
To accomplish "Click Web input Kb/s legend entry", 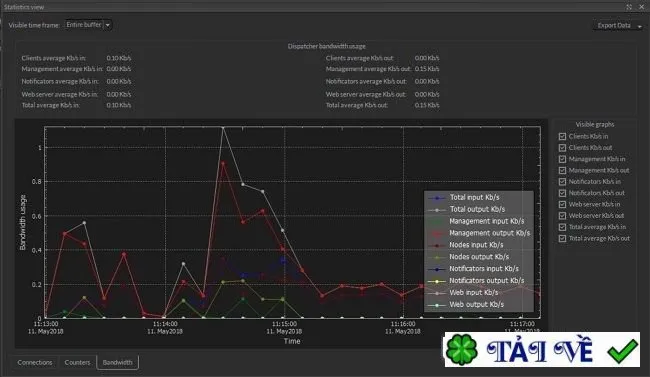I will [463, 293].
